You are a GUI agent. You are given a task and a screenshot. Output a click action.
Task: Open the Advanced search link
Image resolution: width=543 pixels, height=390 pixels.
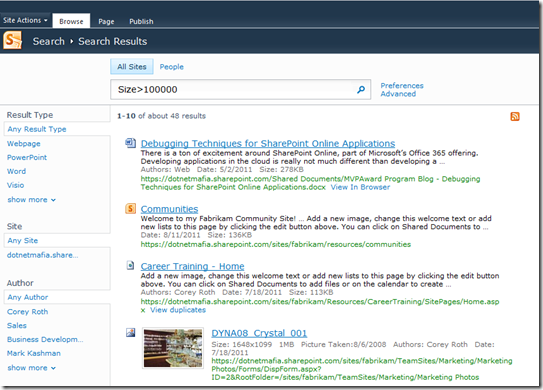[x=398, y=94]
